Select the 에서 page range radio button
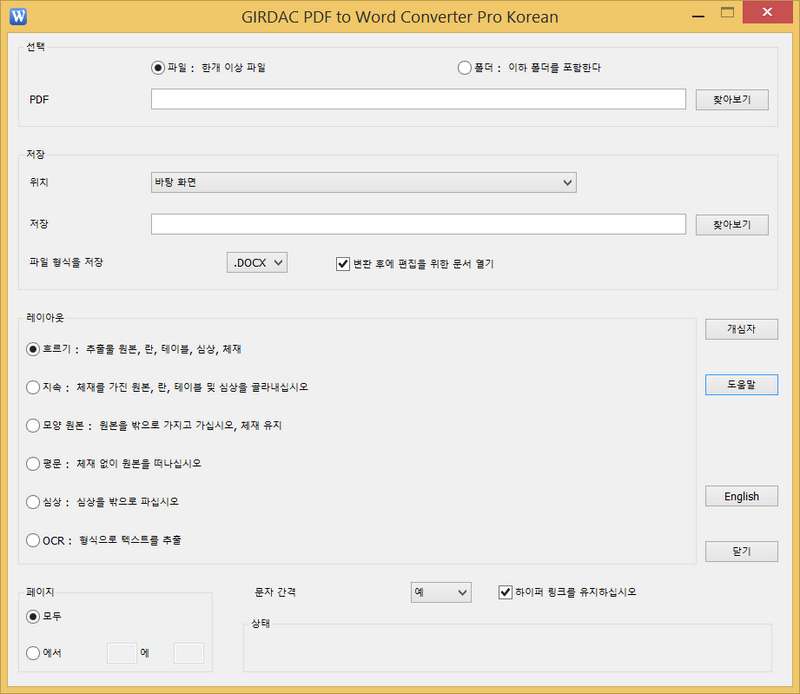The height and width of the screenshot is (694, 800). click(x=33, y=653)
